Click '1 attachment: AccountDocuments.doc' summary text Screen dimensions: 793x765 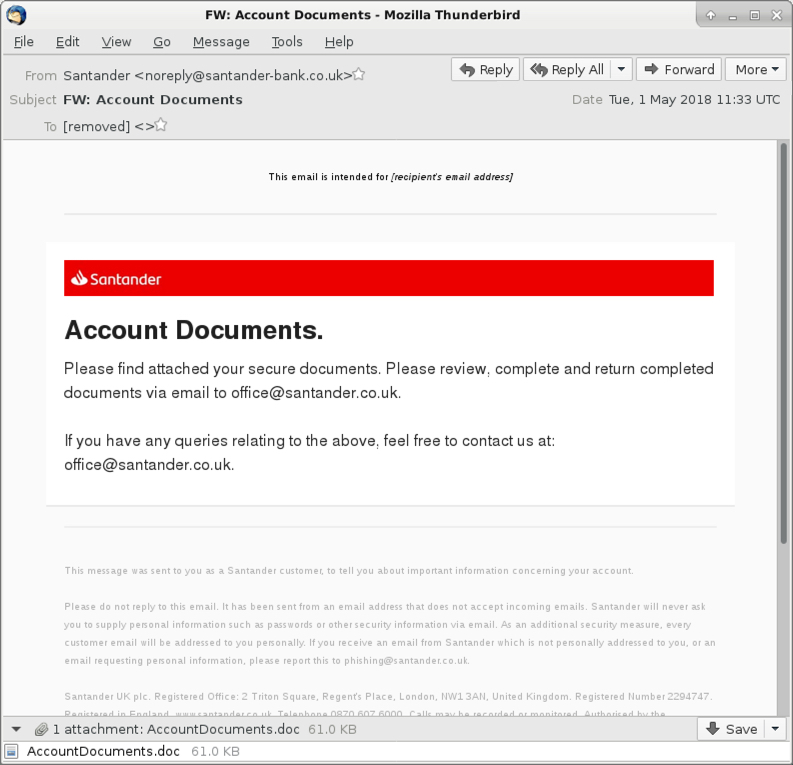tap(177, 729)
